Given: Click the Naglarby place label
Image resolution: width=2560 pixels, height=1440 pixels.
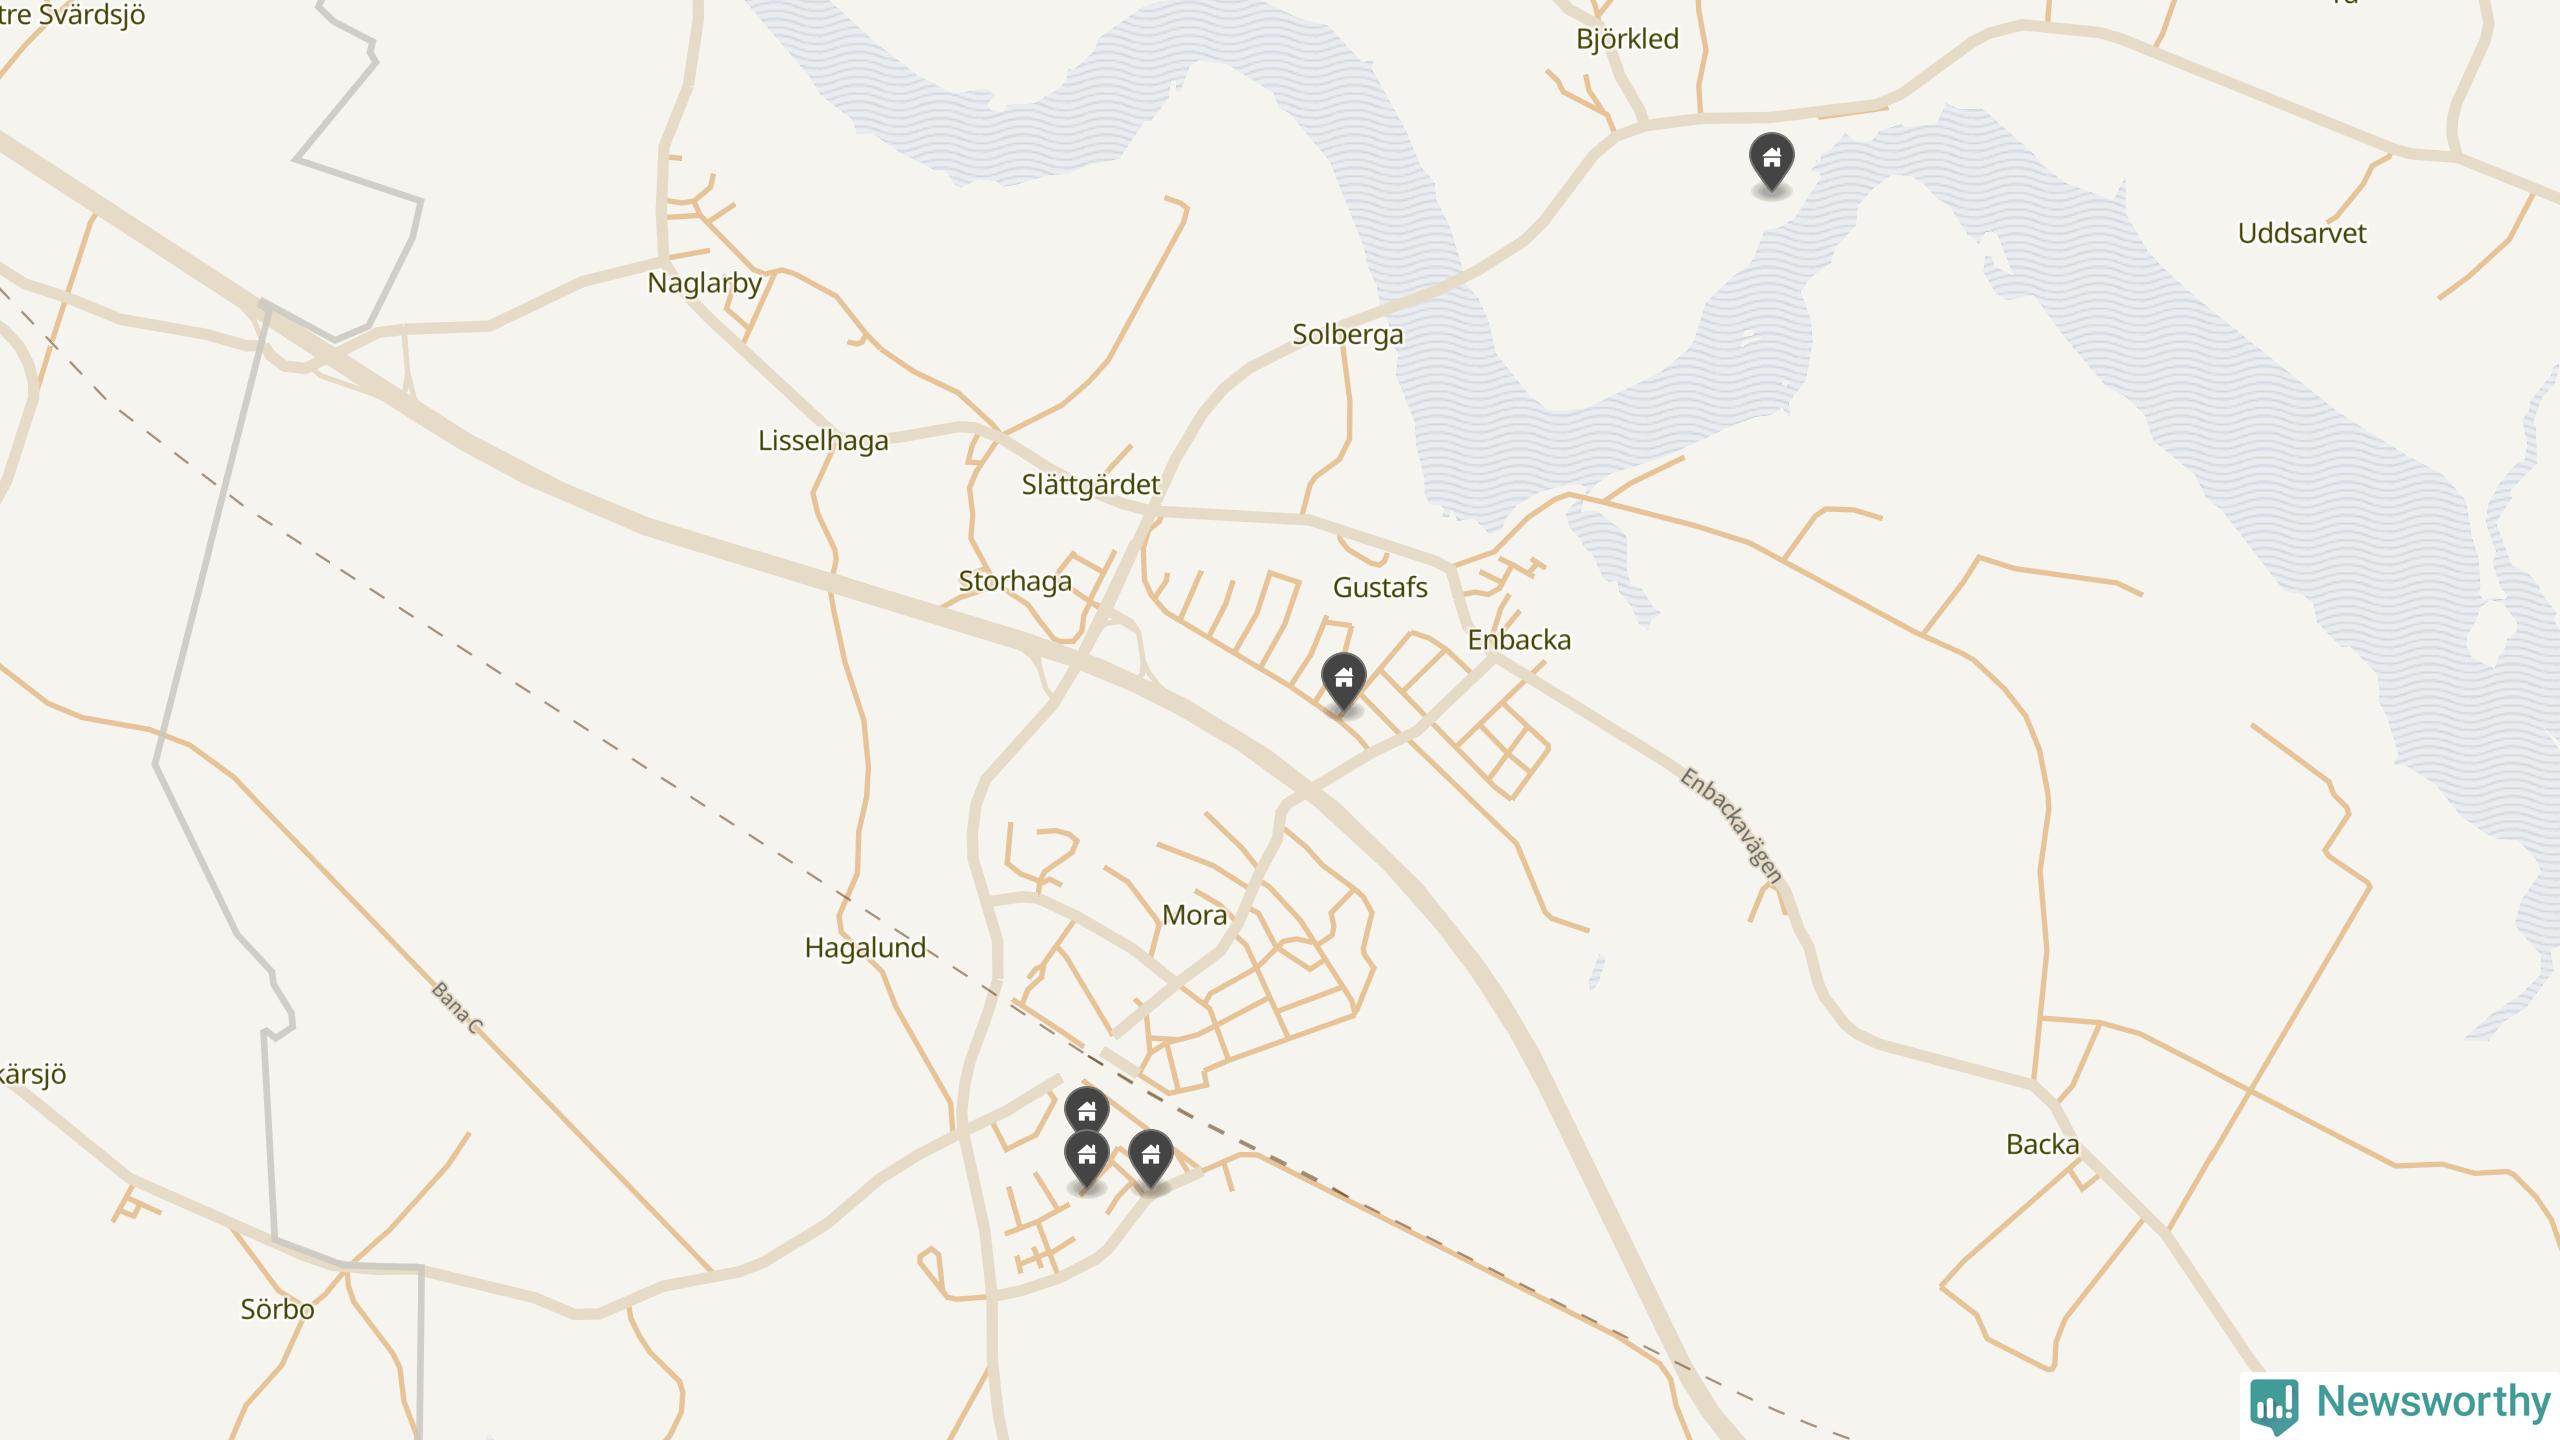Looking at the screenshot, I should pyautogui.click(x=705, y=284).
